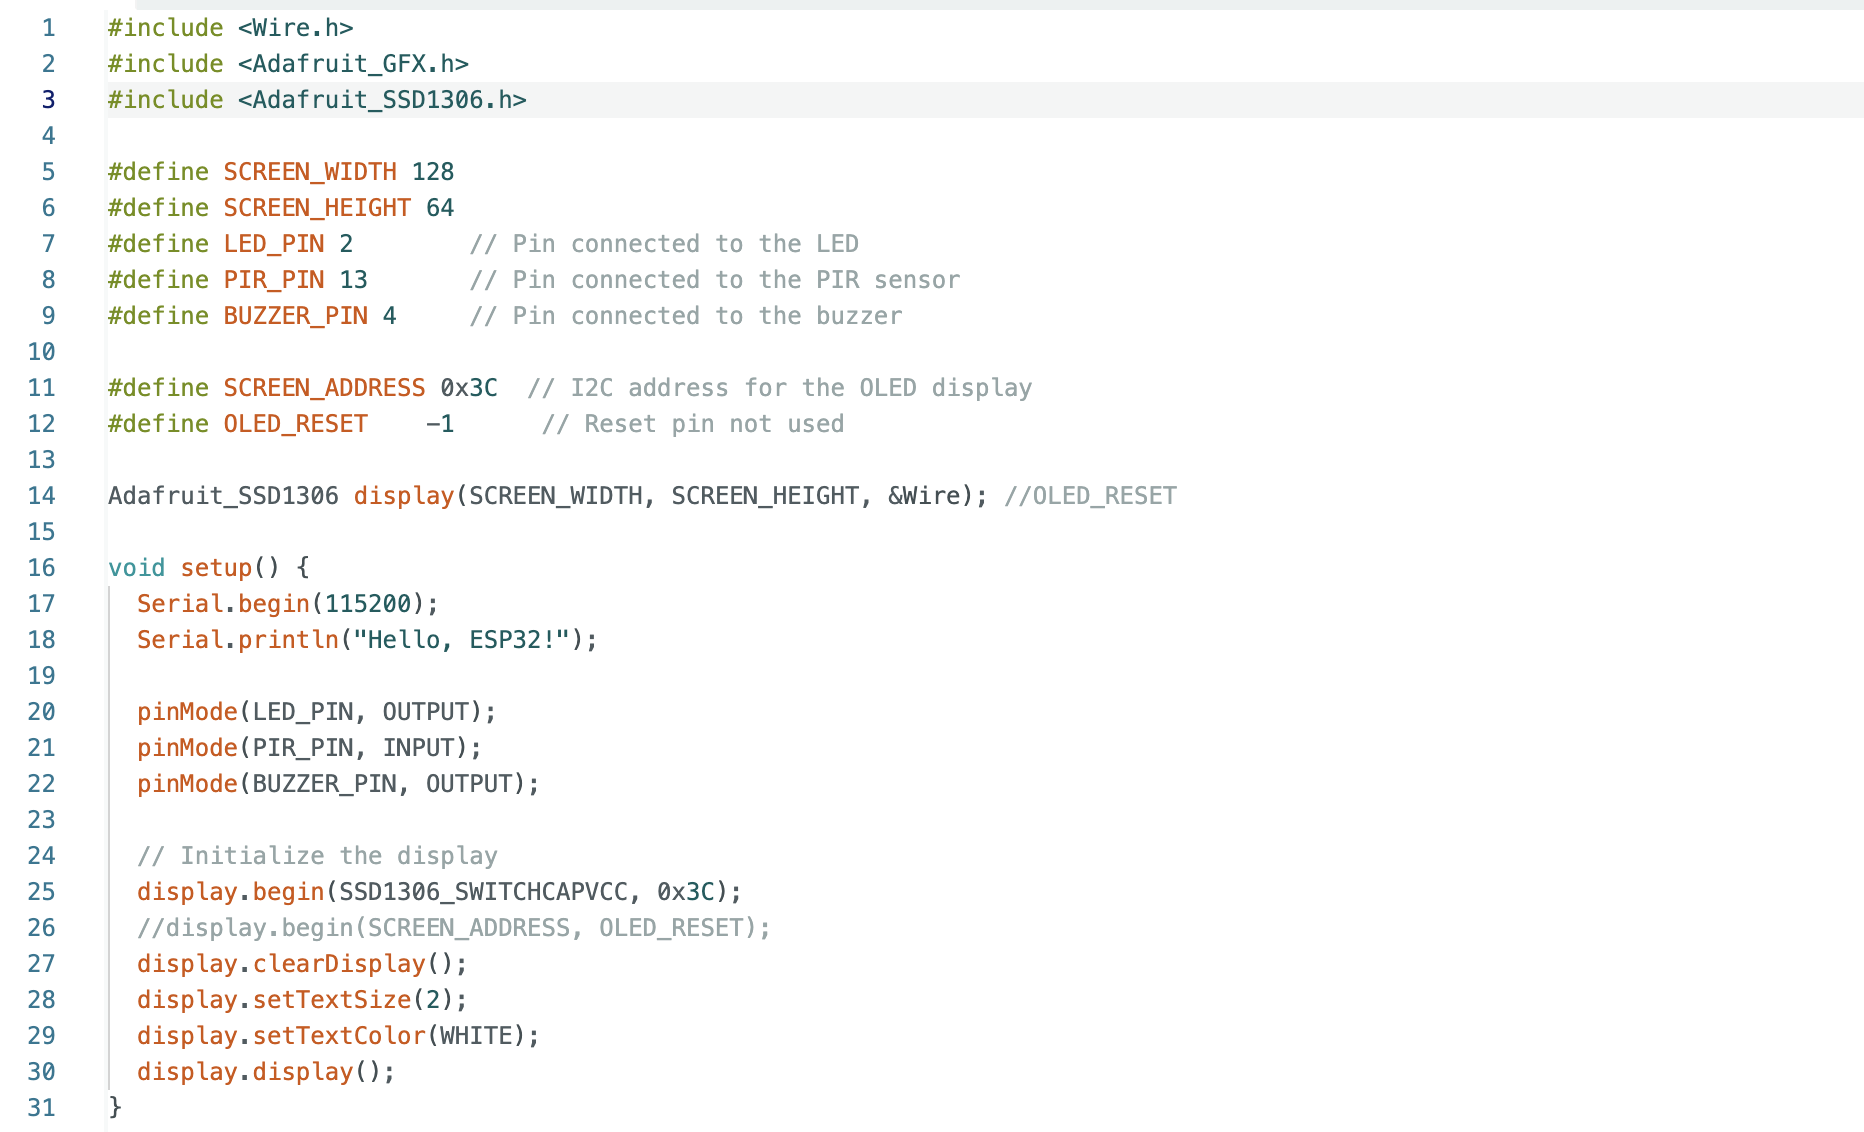
Task: Click line number 31 in the gutter
Action: (41, 1108)
